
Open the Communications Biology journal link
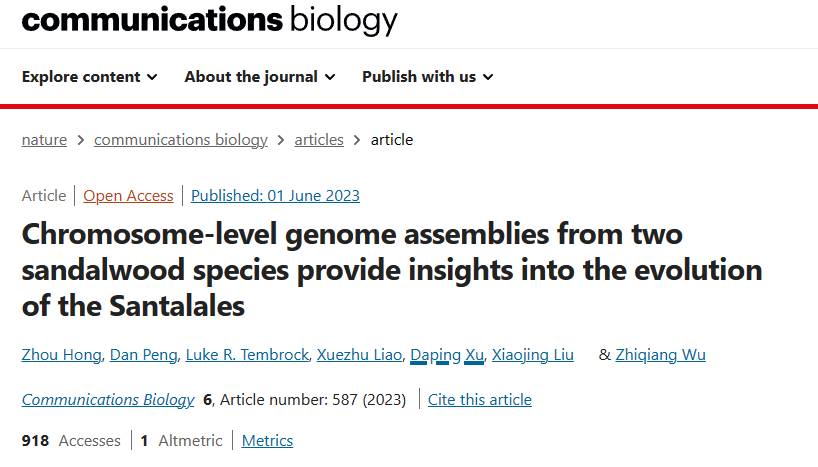point(108,400)
